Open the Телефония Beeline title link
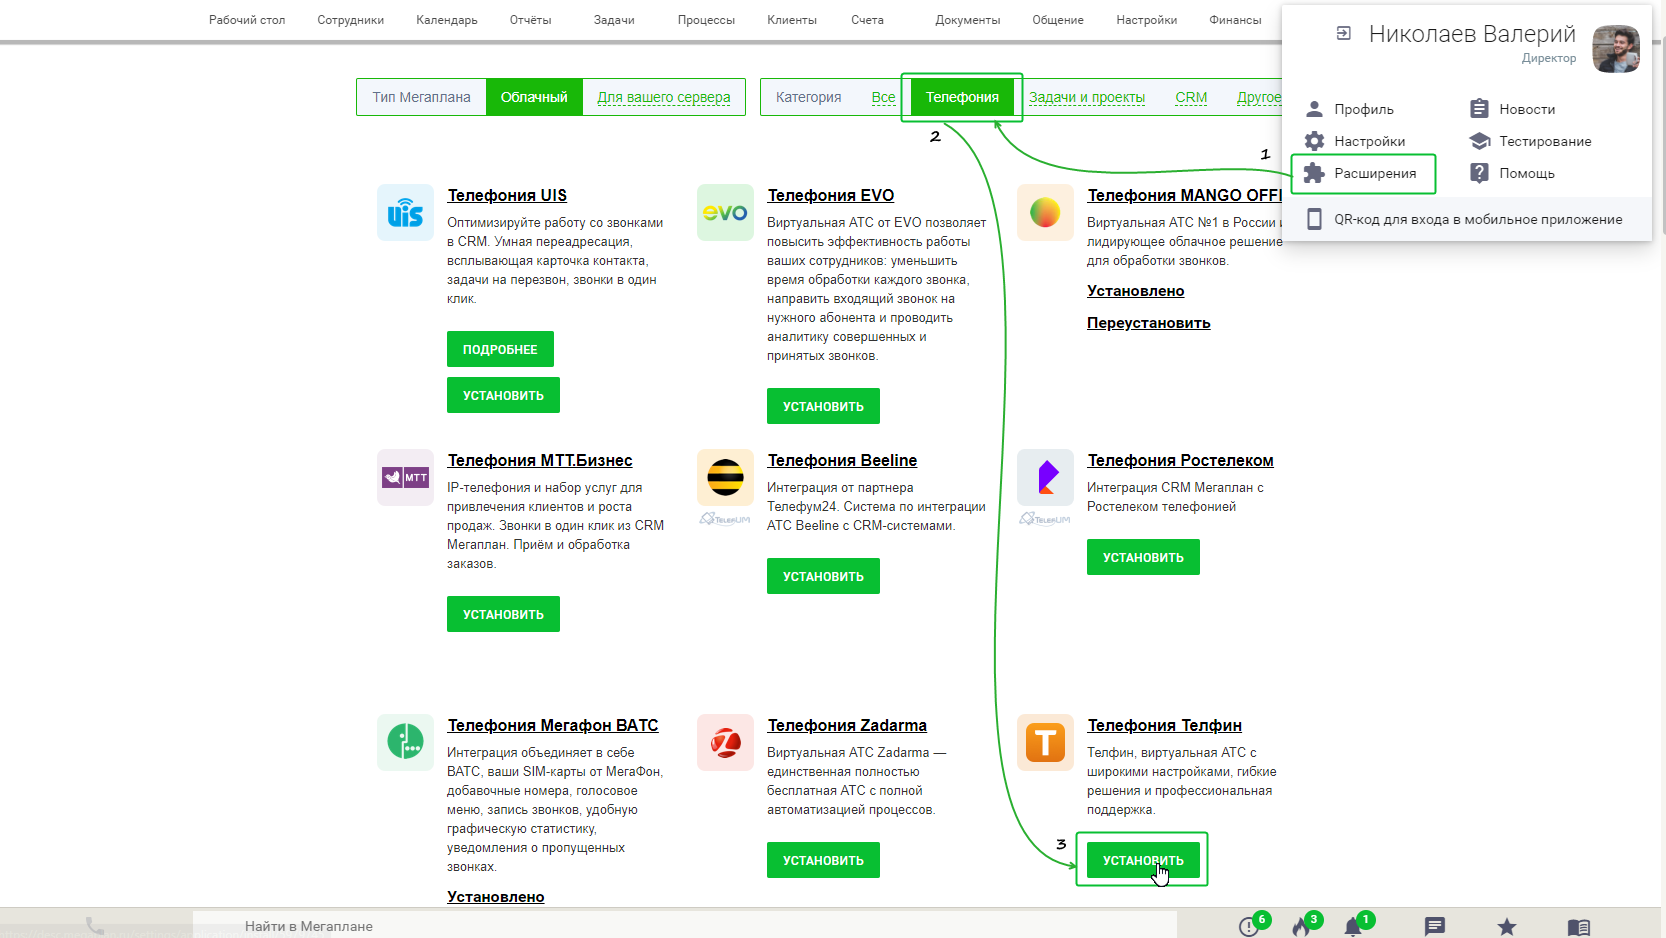 pos(842,460)
